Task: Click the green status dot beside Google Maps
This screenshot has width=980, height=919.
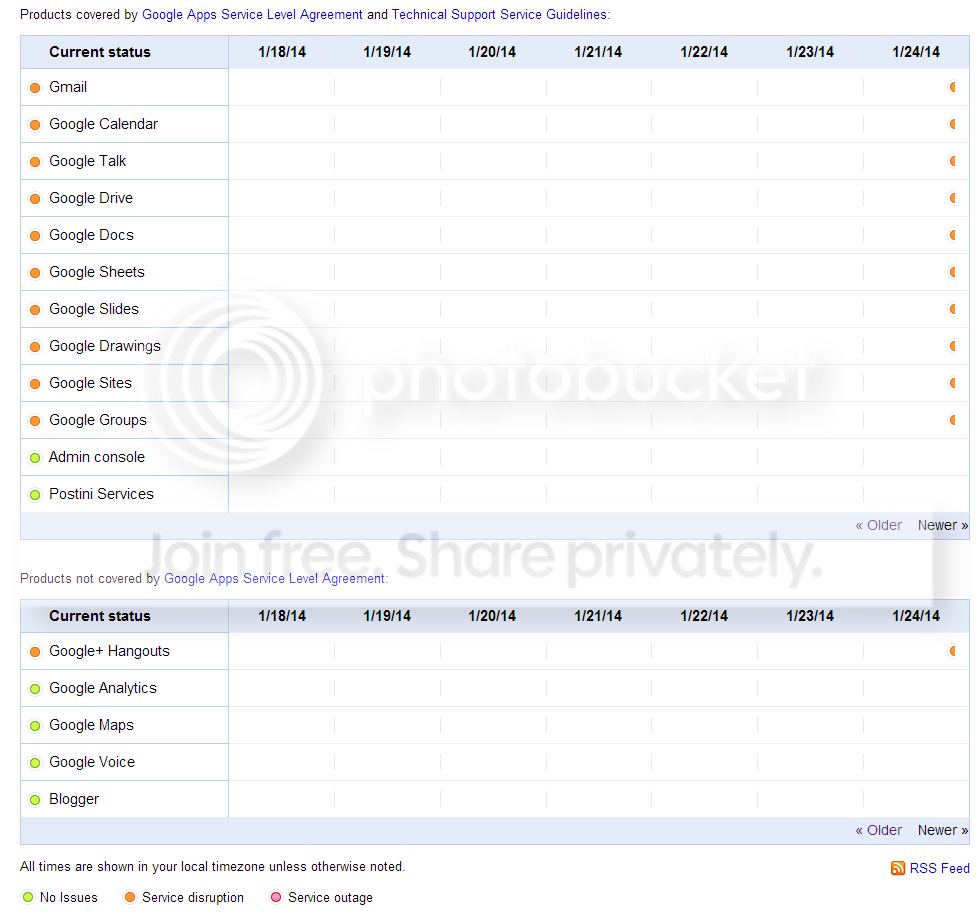Action: 35,725
